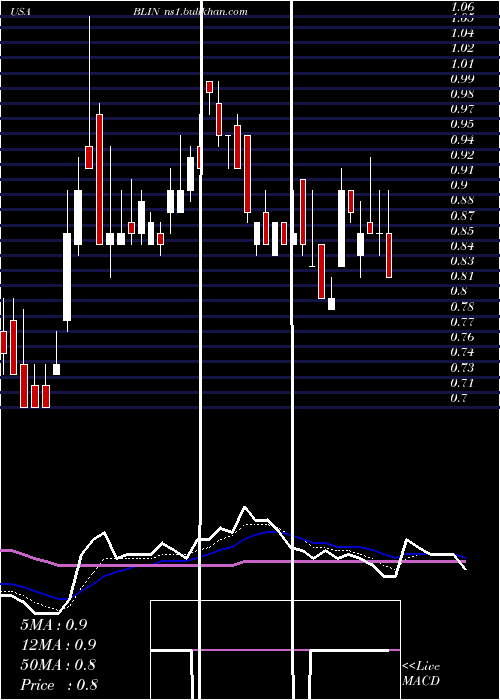Click the <<Live label
Image resolution: width=500 pixels, height=700 pixels.
[421, 667]
